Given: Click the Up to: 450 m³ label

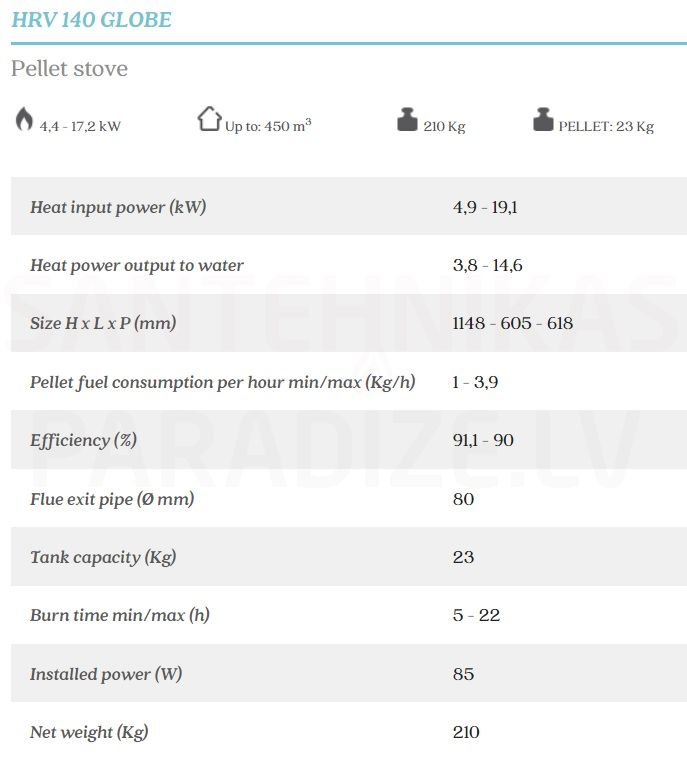Looking at the screenshot, I should [268, 125].
